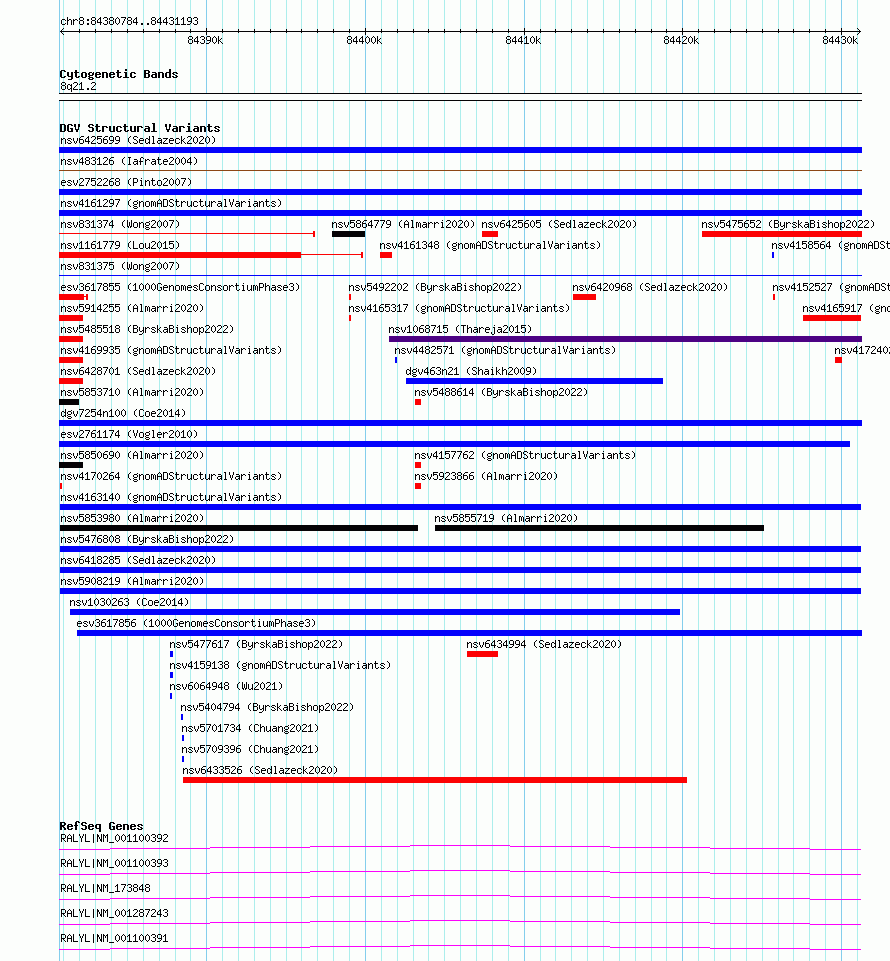This screenshot has height=961, width=890.
Task: Select nsv5853980 (Almarri2020) label
Action: (x=132, y=518)
